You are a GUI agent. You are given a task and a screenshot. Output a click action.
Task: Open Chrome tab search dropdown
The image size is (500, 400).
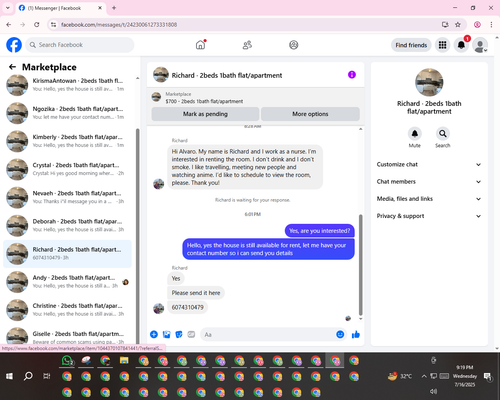click(x=8, y=8)
